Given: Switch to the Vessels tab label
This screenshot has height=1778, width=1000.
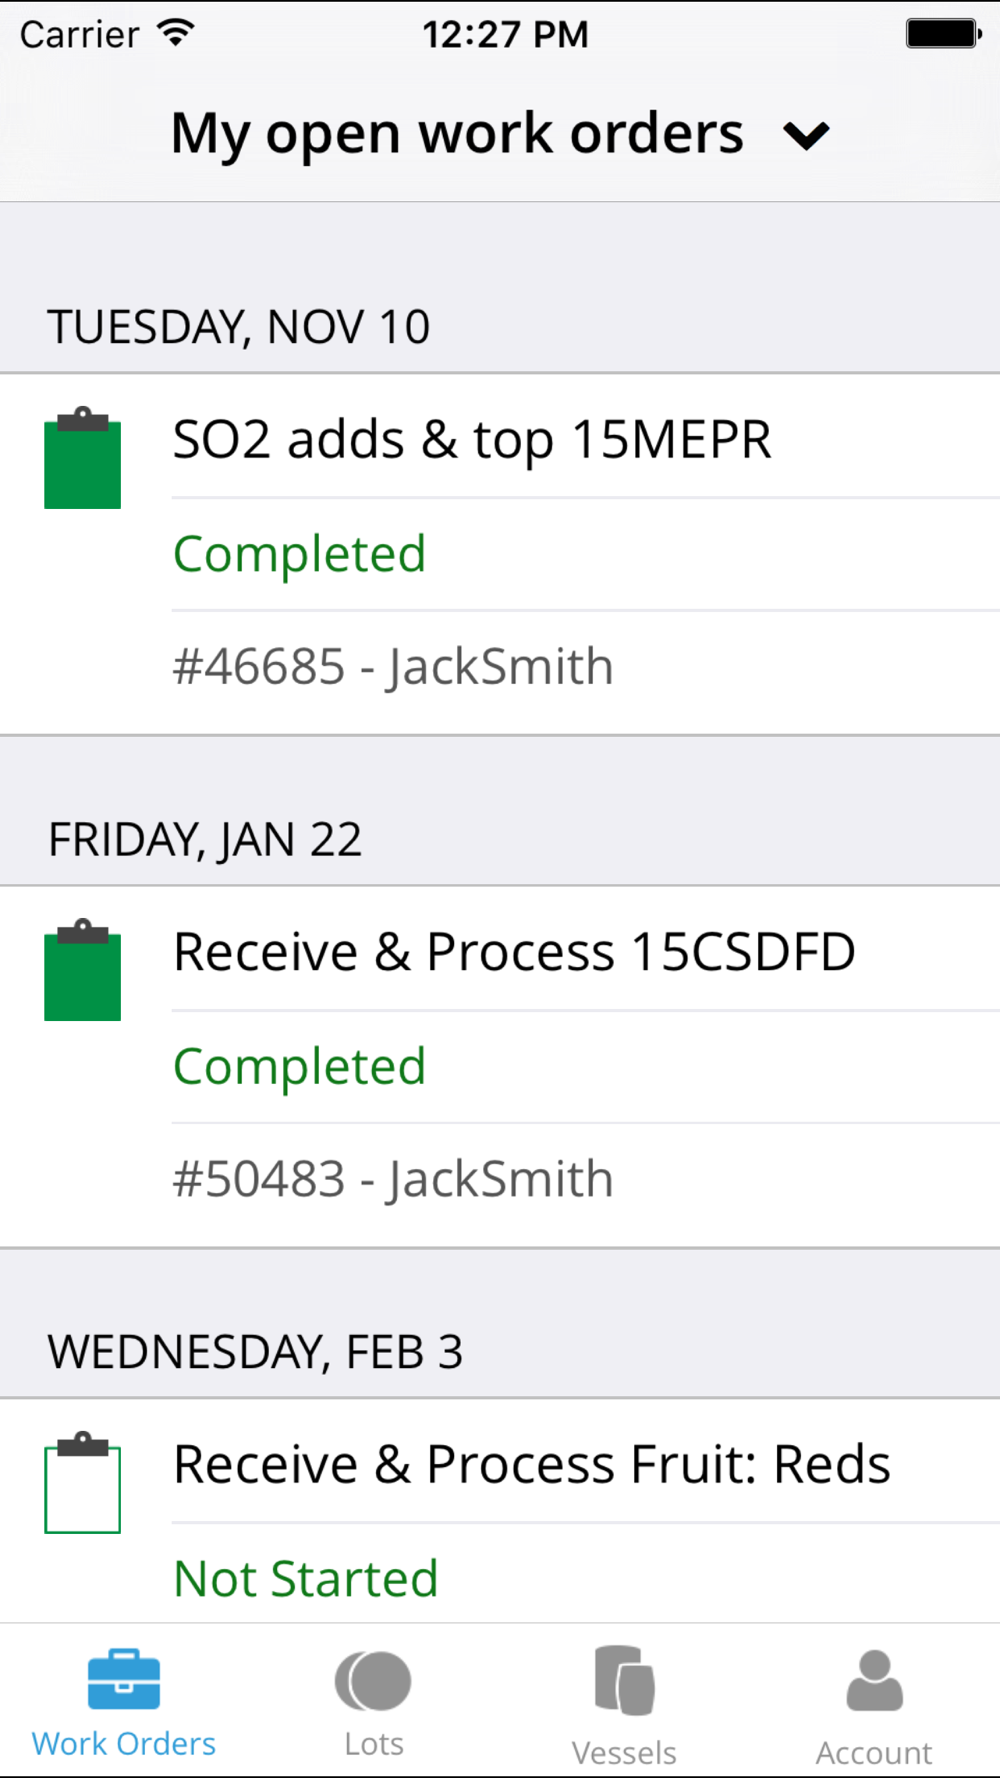Looking at the screenshot, I should click(x=624, y=1753).
